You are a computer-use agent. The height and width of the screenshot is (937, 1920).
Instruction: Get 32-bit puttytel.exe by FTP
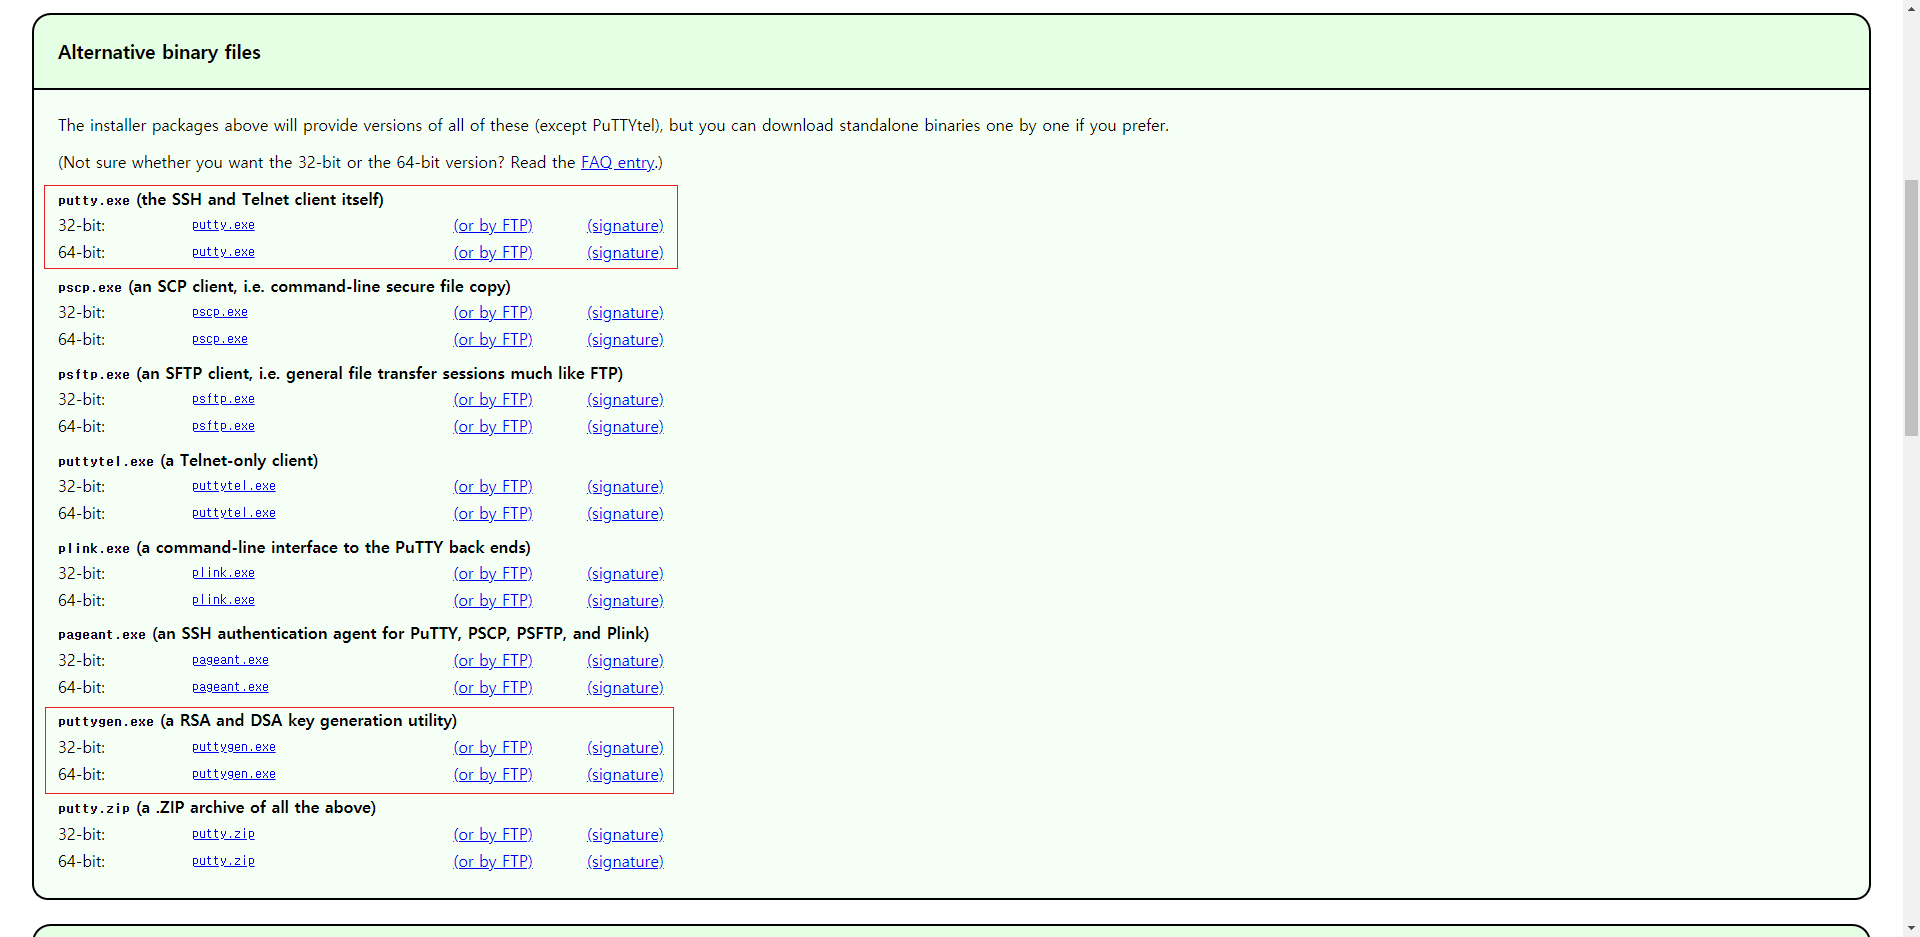[x=493, y=486]
